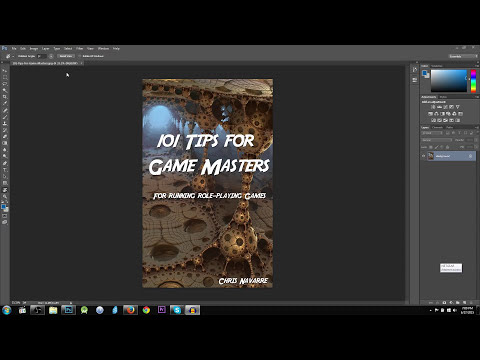The image size is (480, 360).
Task: Open the Layer menu
Action: pos(46,48)
